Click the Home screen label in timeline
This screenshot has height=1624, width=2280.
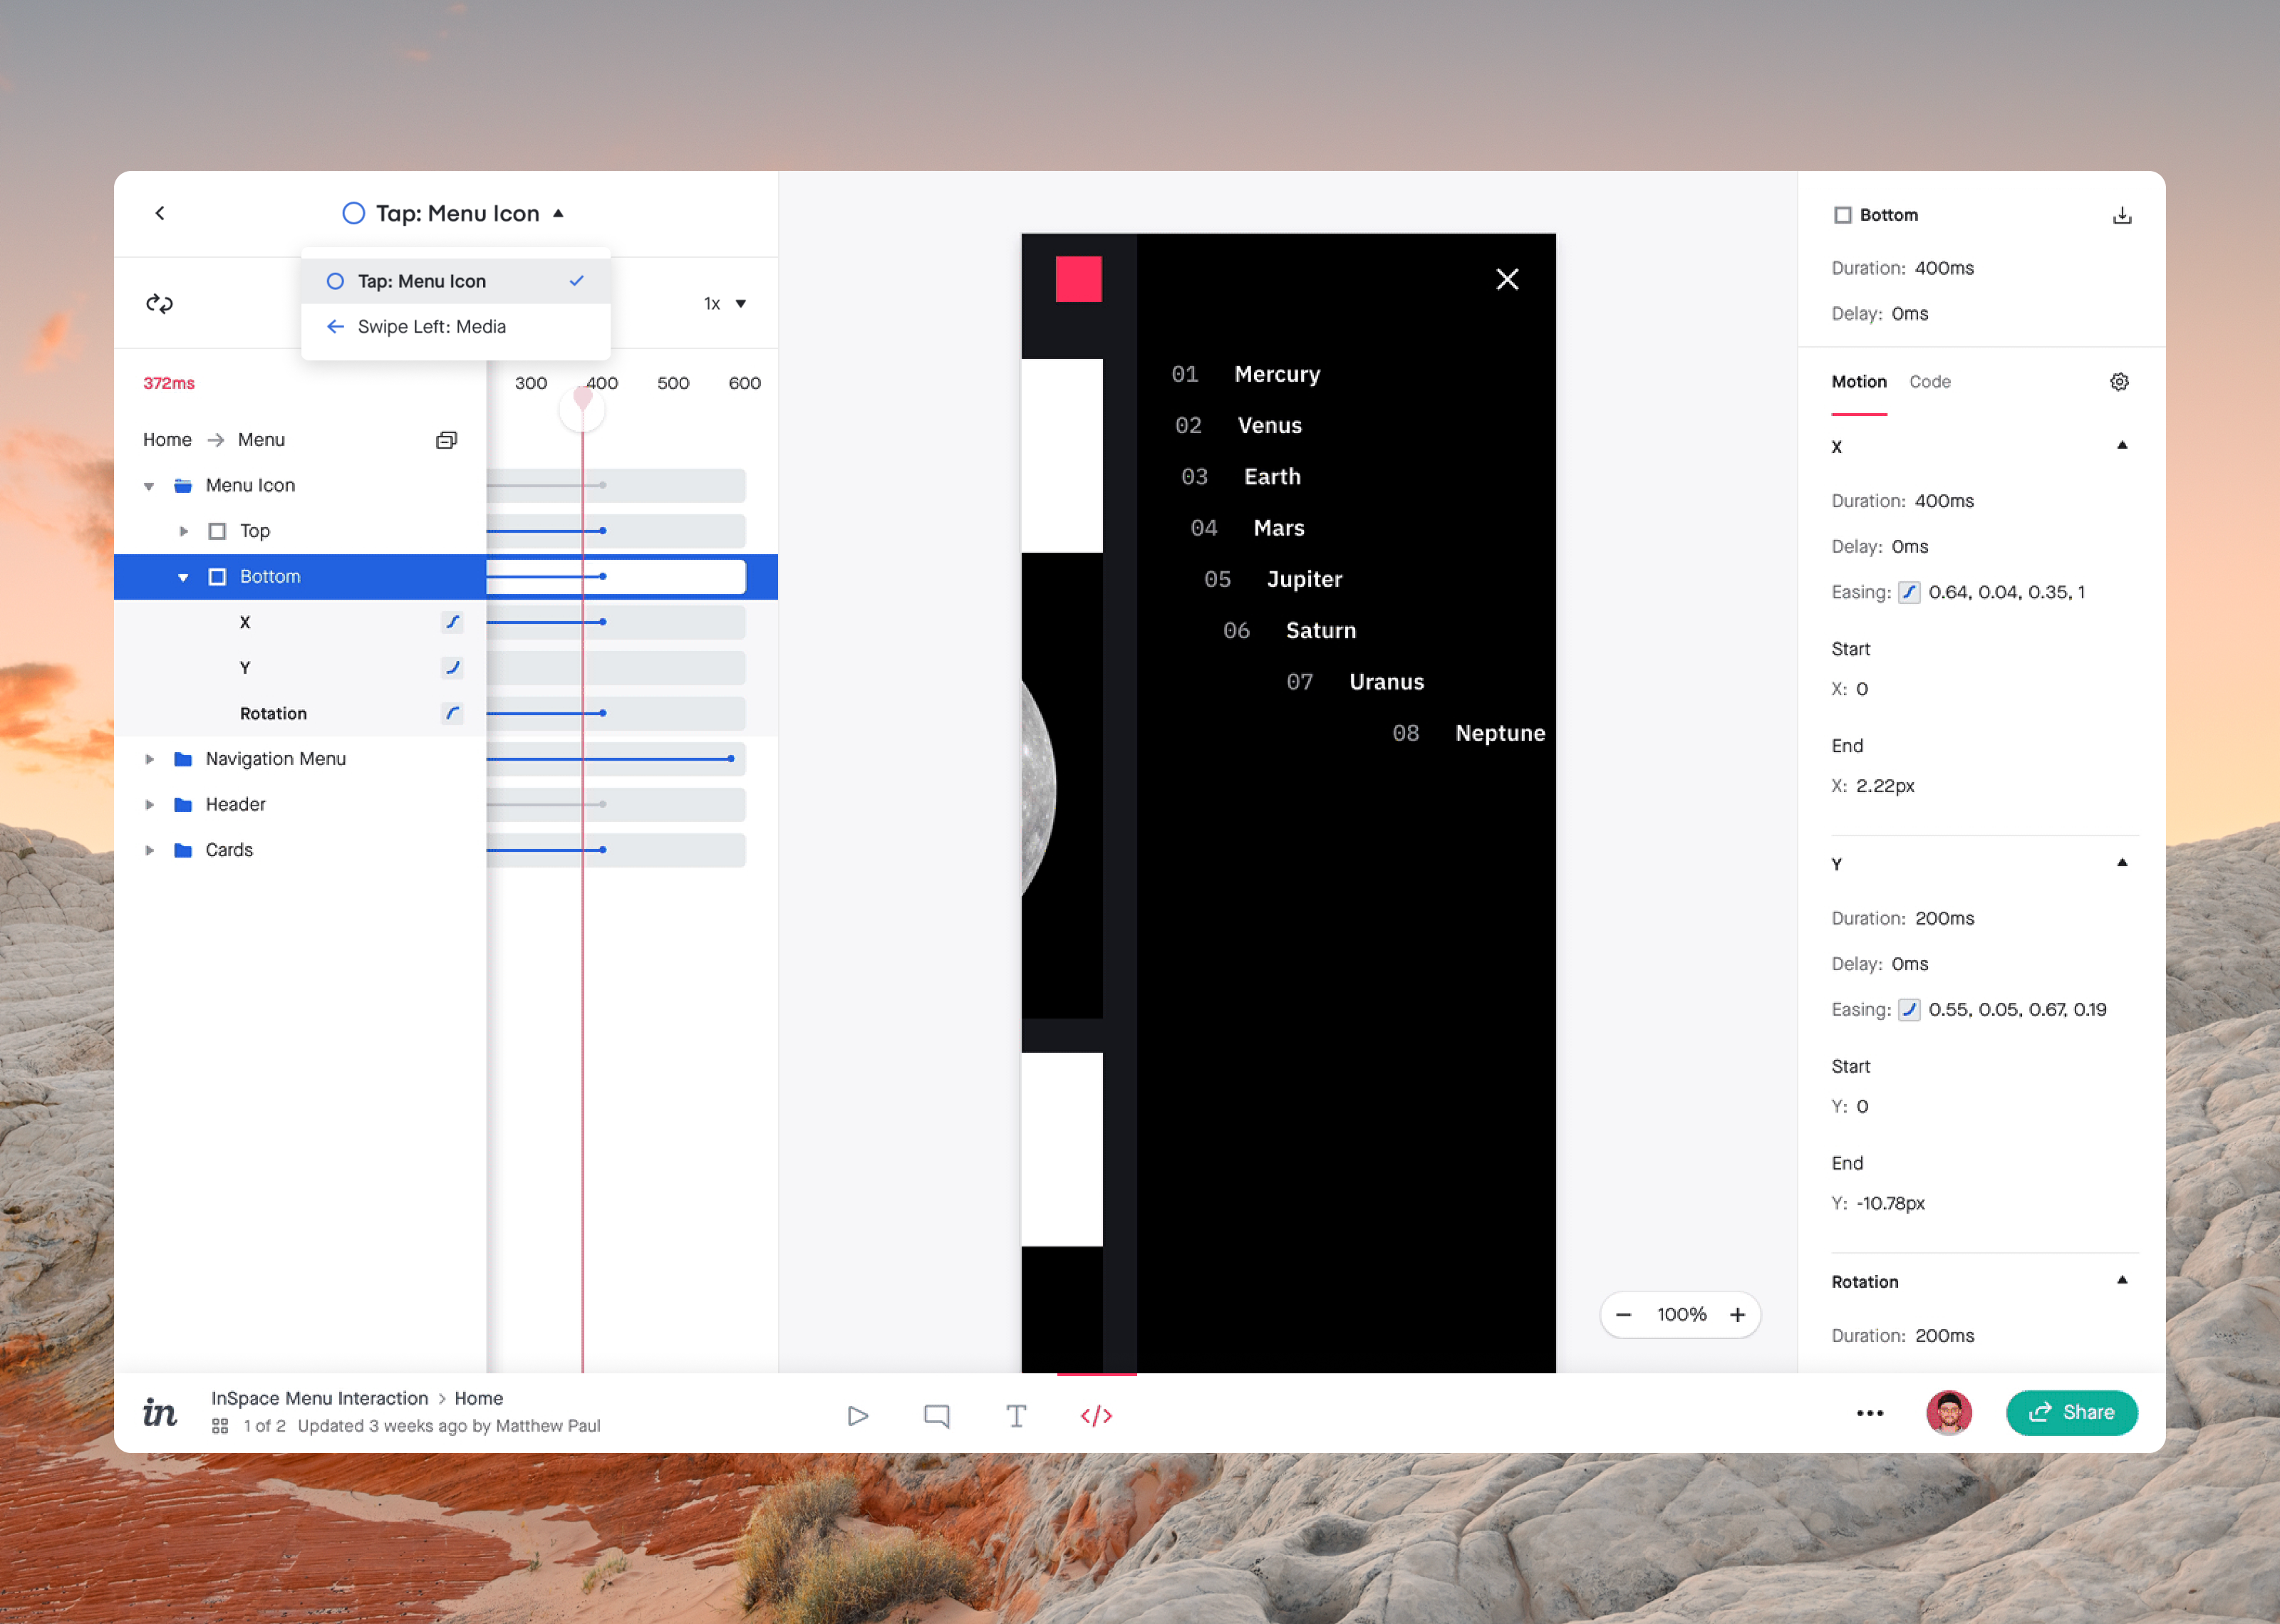pyautogui.click(x=167, y=440)
